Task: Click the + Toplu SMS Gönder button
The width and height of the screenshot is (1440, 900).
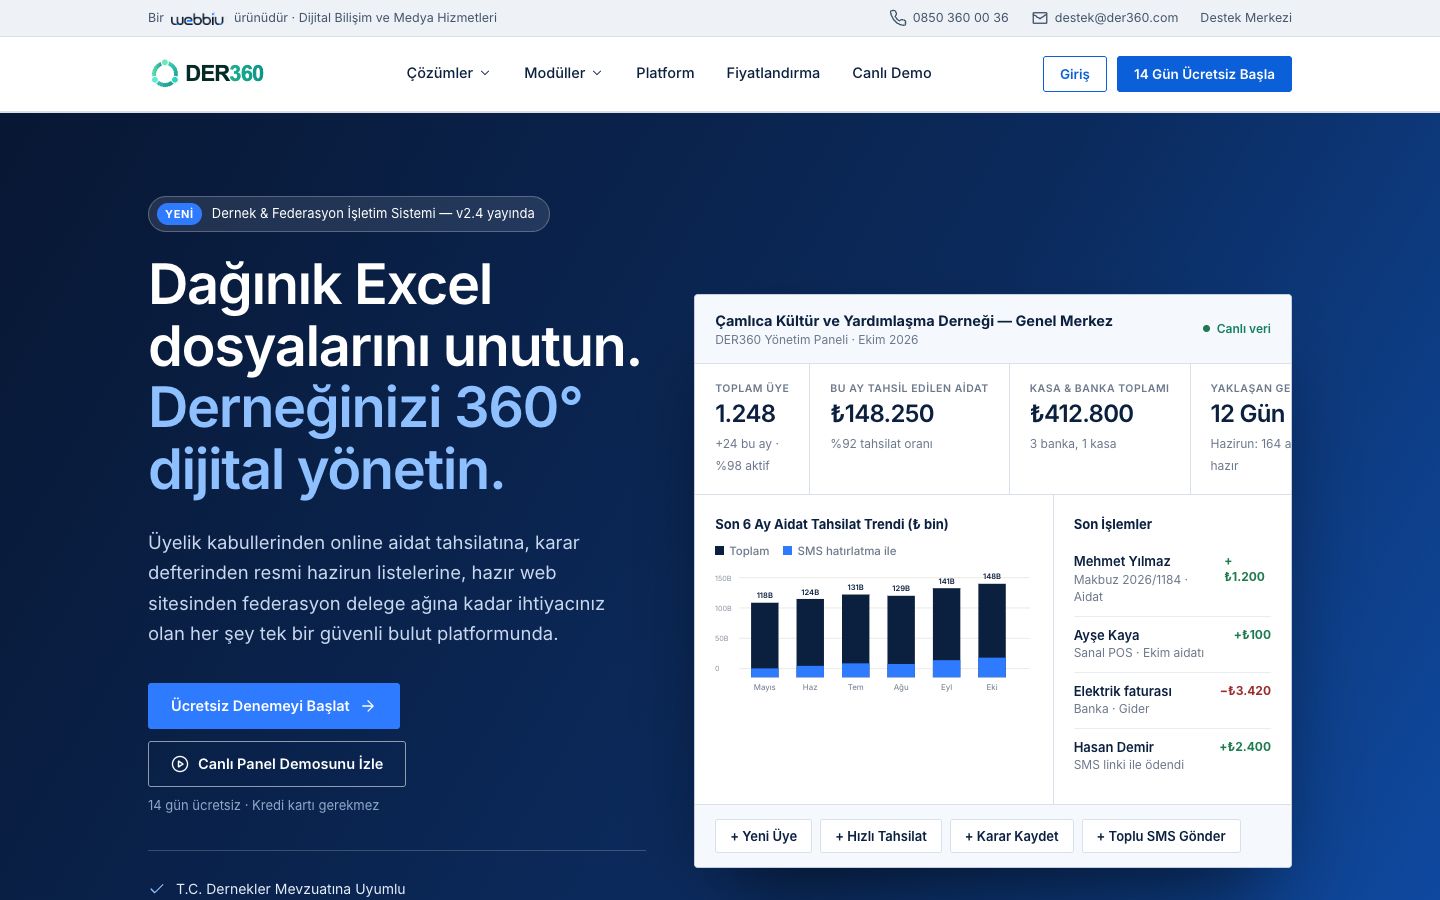Action: (1161, 836)
